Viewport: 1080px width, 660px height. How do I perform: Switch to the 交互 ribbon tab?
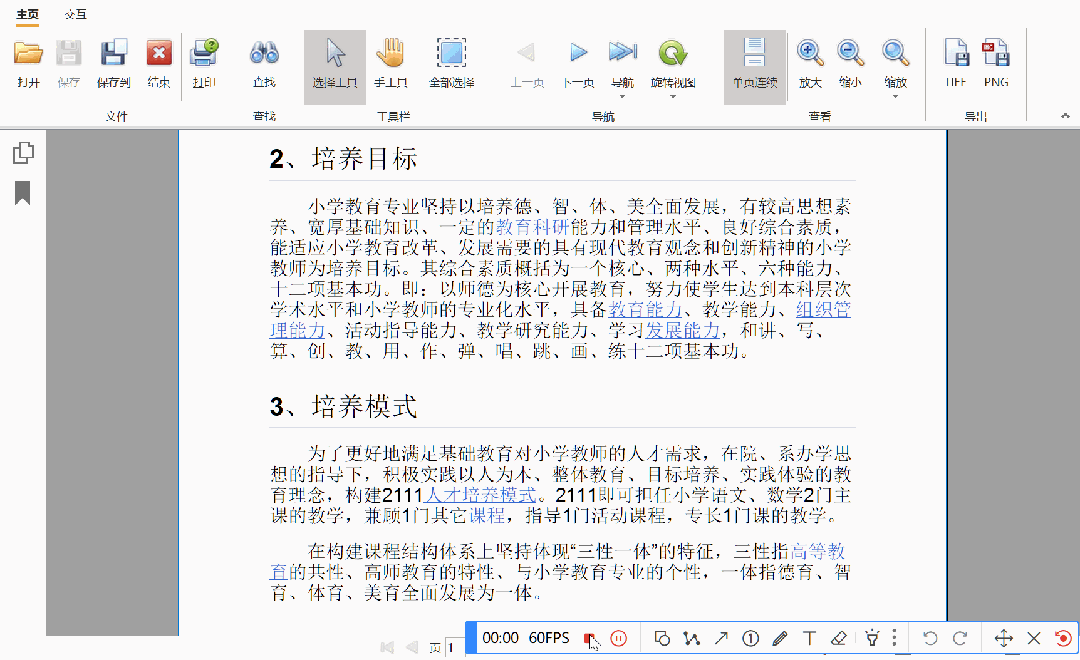75,14
